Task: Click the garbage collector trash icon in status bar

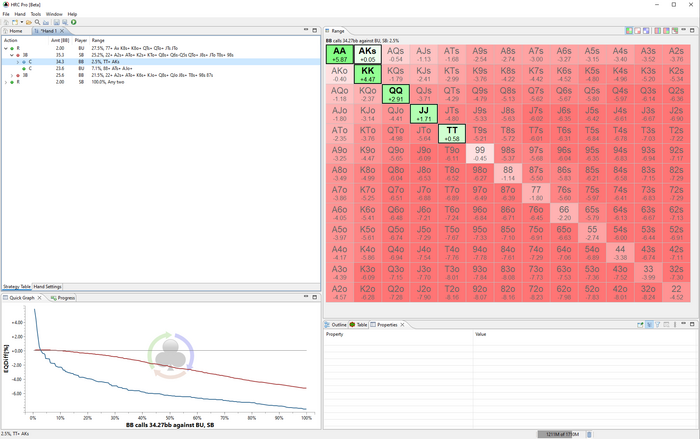Action: (x=589, y=434)
